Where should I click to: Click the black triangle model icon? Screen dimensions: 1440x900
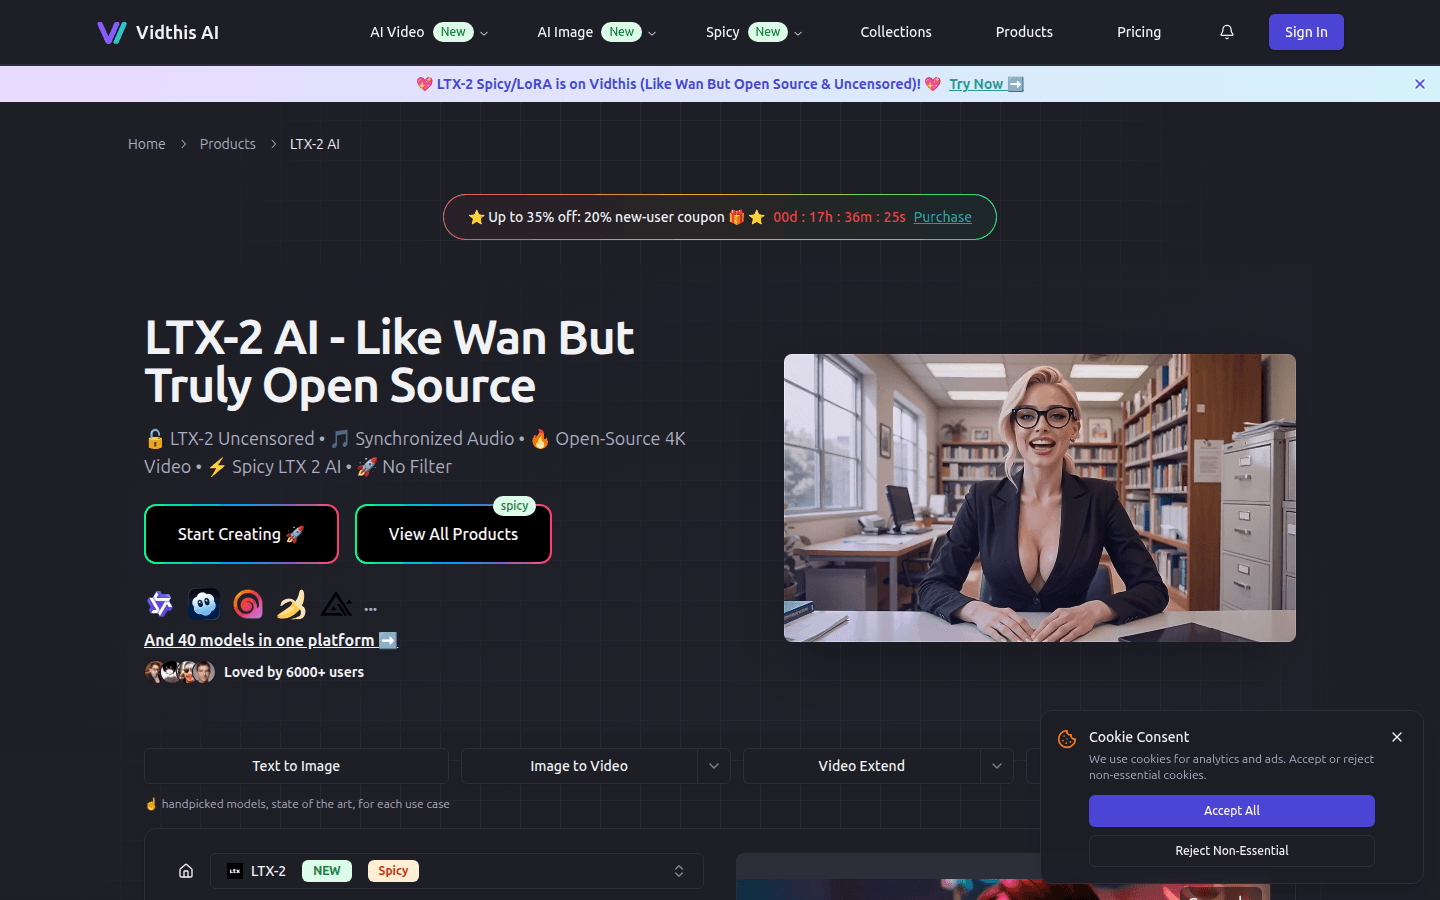click(x=336, y=604)
